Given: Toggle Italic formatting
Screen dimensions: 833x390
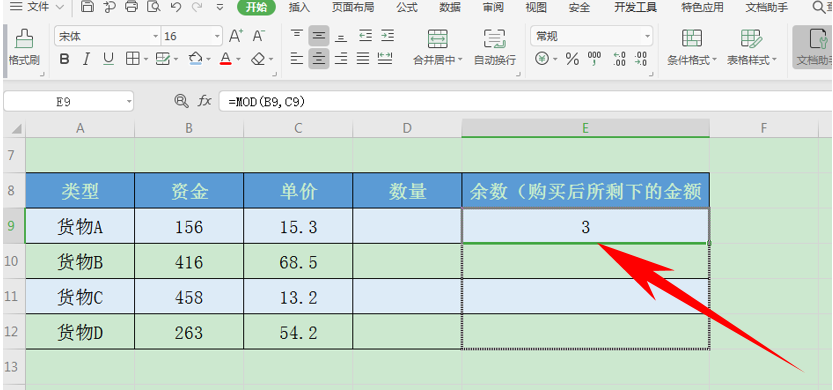Looking at the screenshot, I should pos(86,59).
